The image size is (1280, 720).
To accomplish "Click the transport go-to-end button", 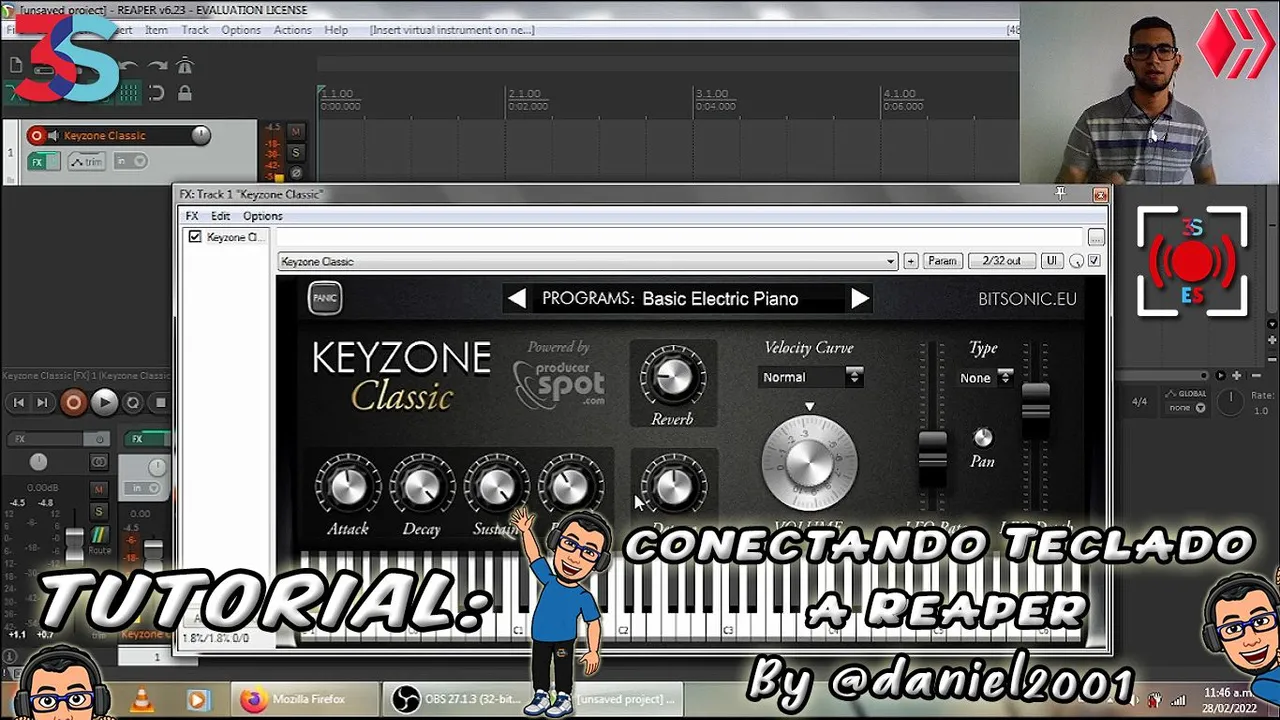I will [x=42, y=402].
